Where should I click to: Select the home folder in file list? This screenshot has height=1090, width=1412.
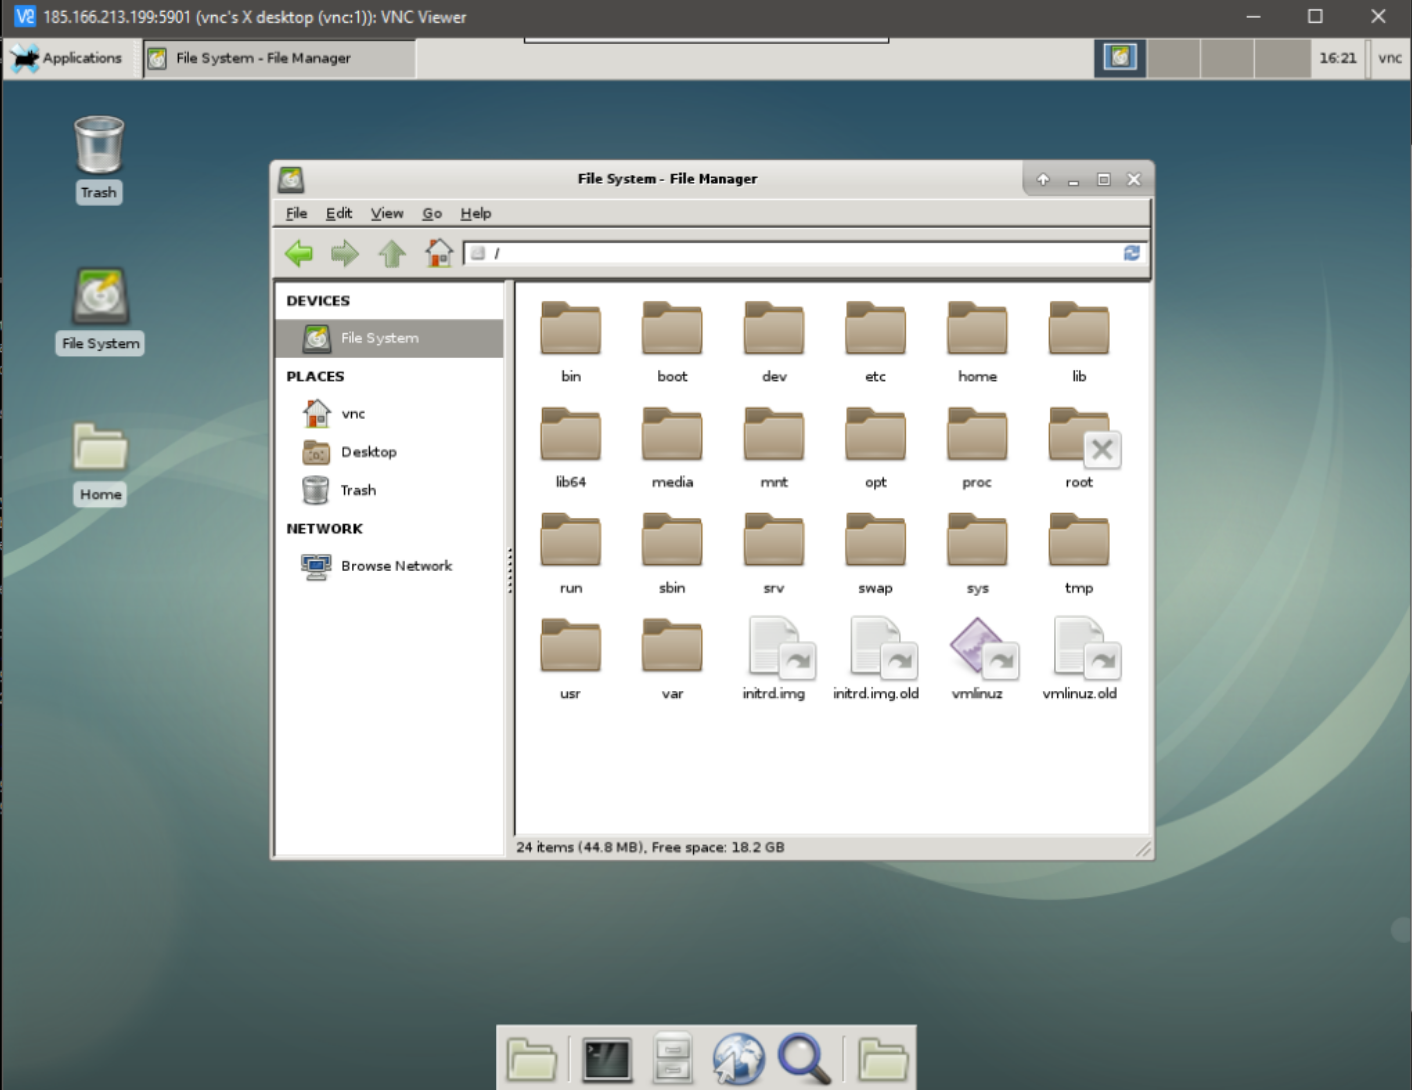977,341
